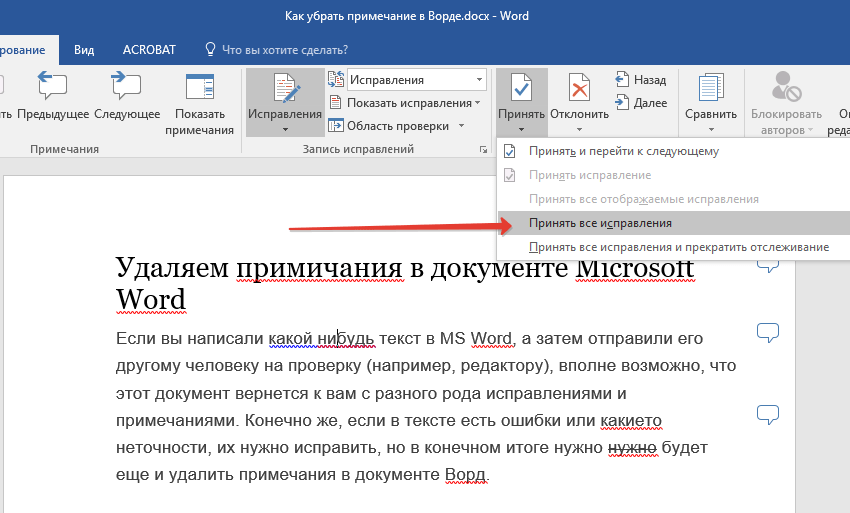This screenshot has height=513, width=850.
Task: Toggle Track Changes icon
Action: point(285,90)
